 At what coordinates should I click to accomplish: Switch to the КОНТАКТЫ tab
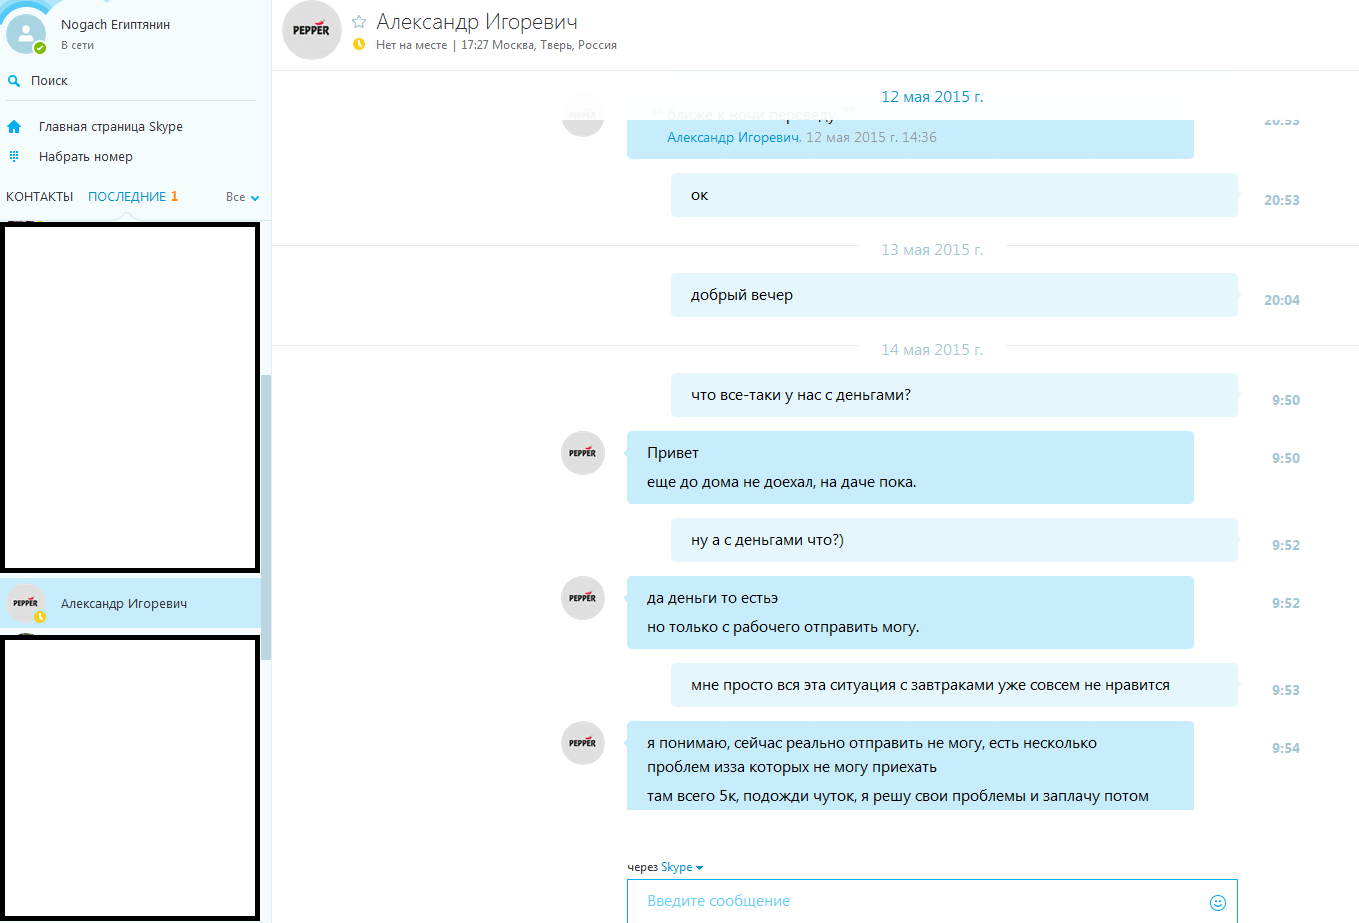(40, 197)
